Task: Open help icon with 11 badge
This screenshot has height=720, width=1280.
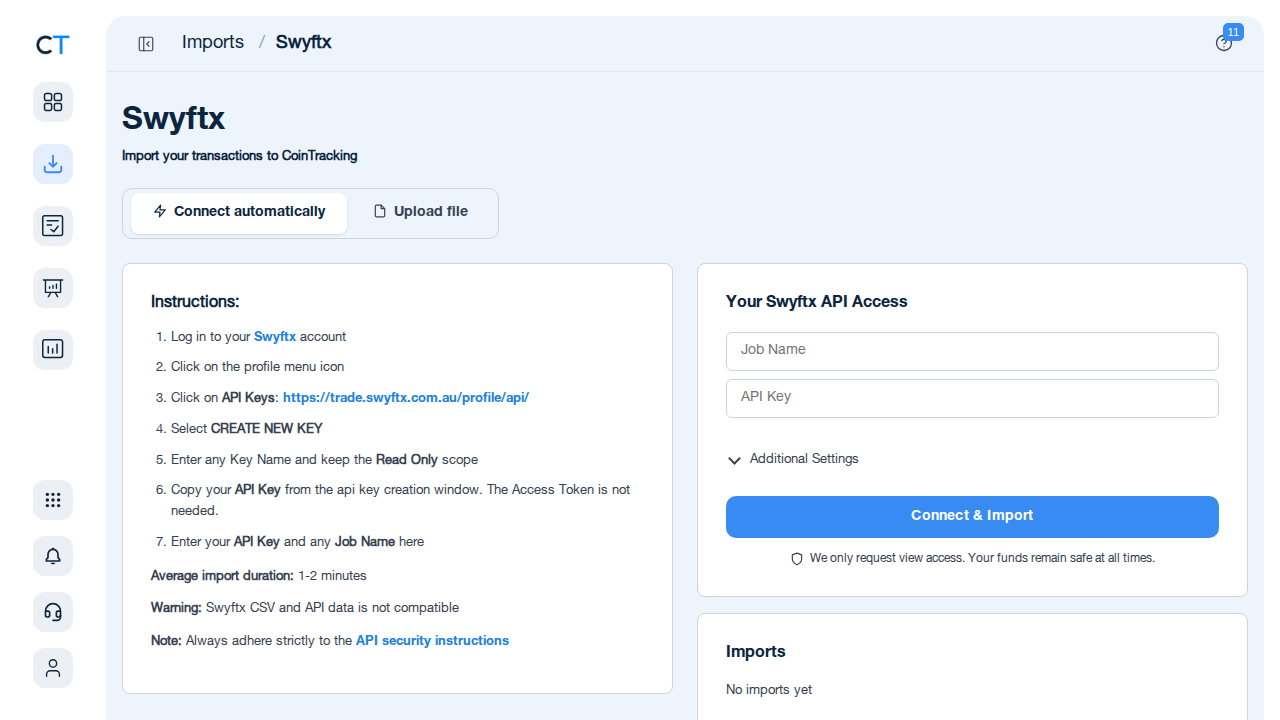Action: 1224,43
